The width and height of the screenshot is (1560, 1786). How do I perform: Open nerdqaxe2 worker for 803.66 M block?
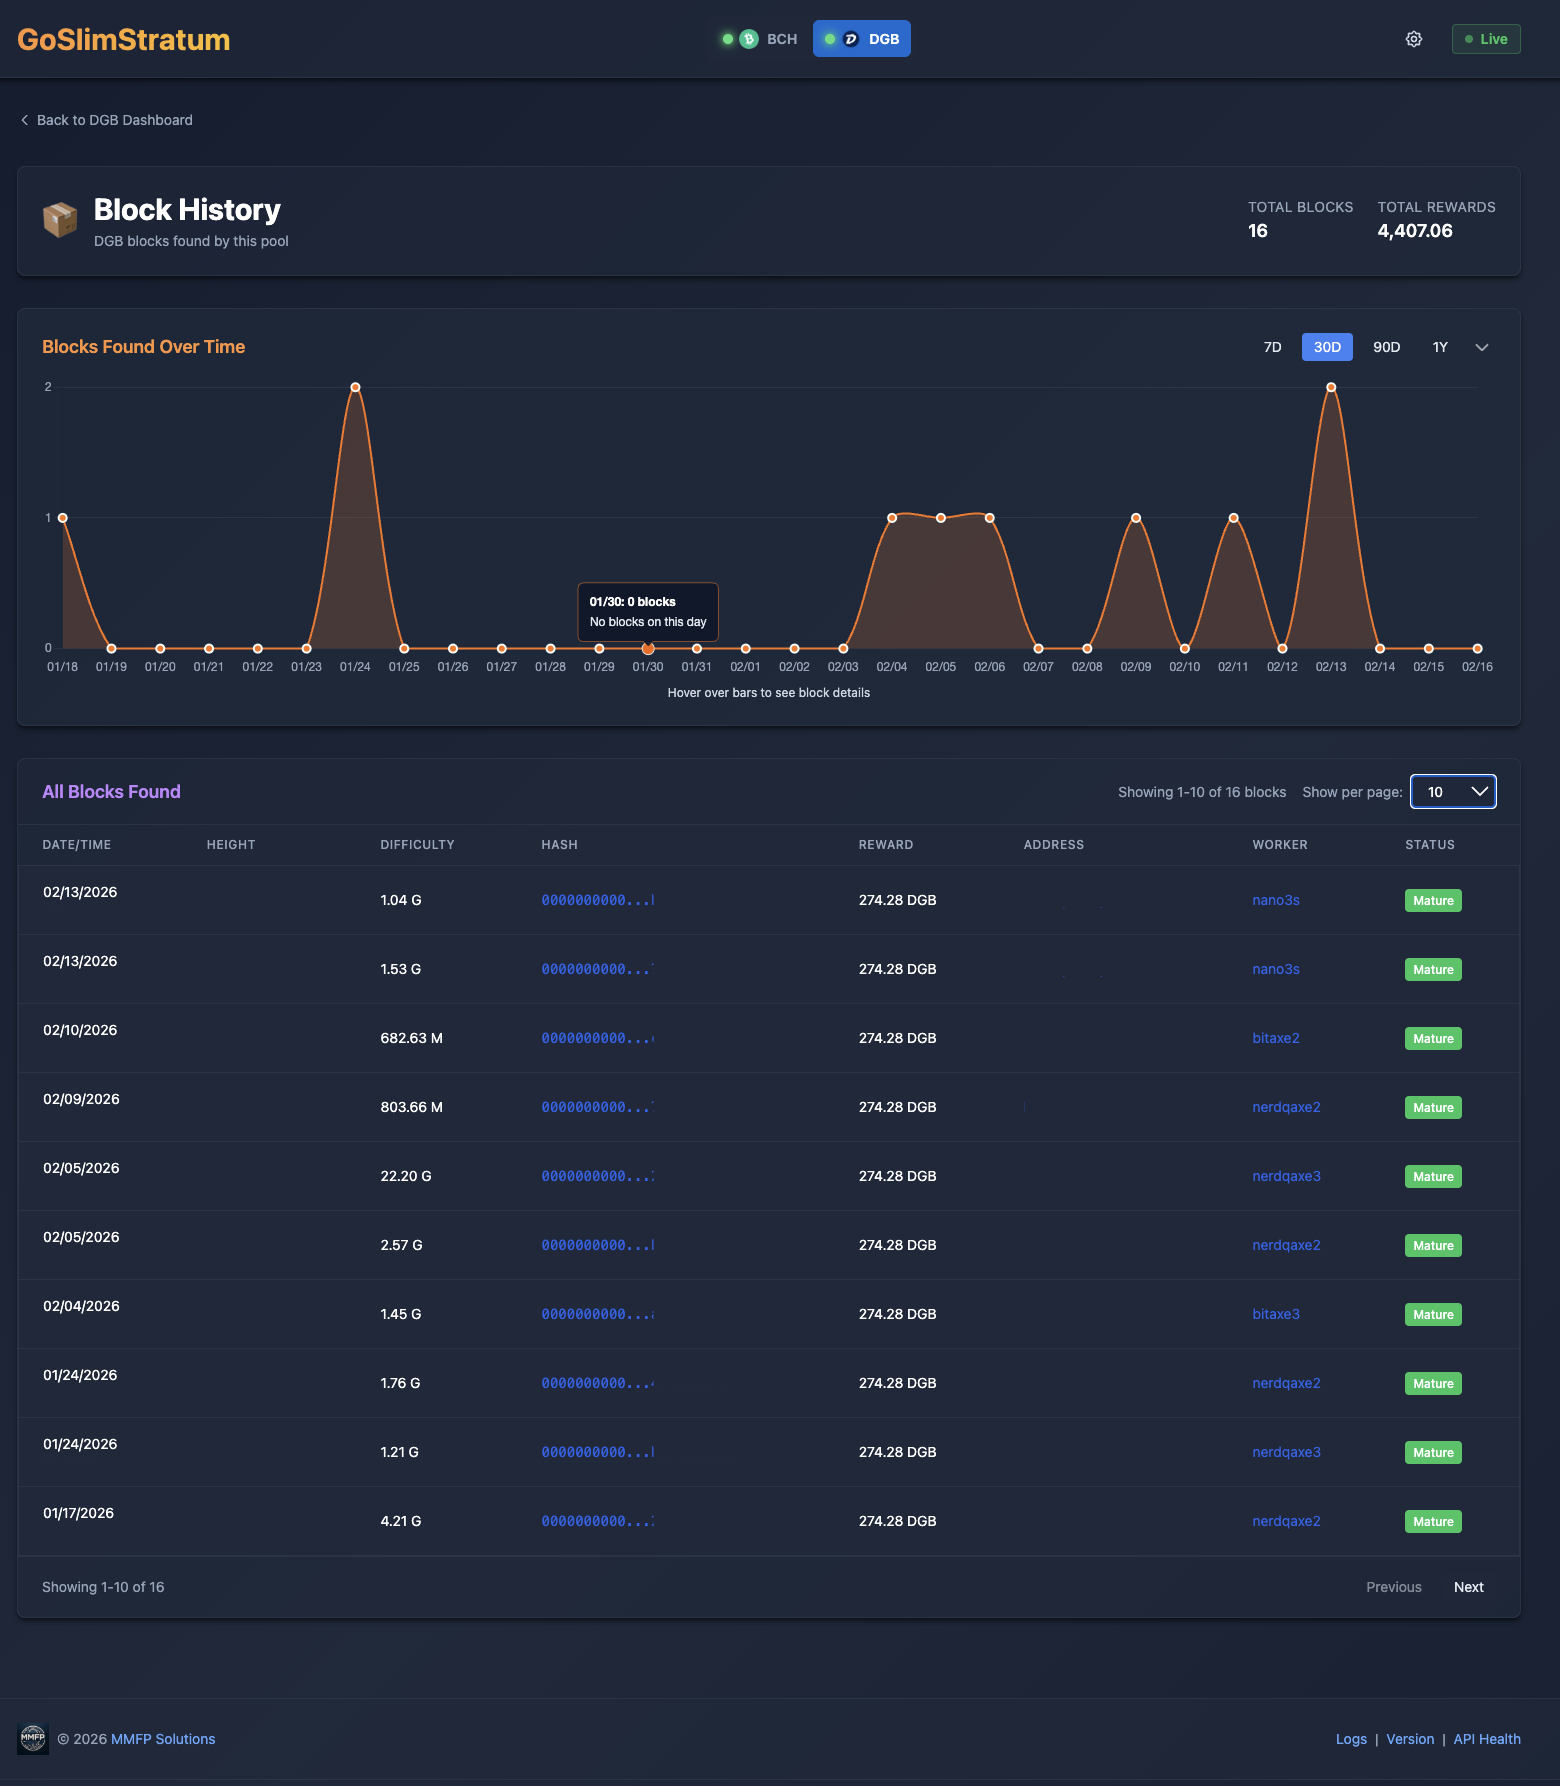click(x=1286, y=1107)
